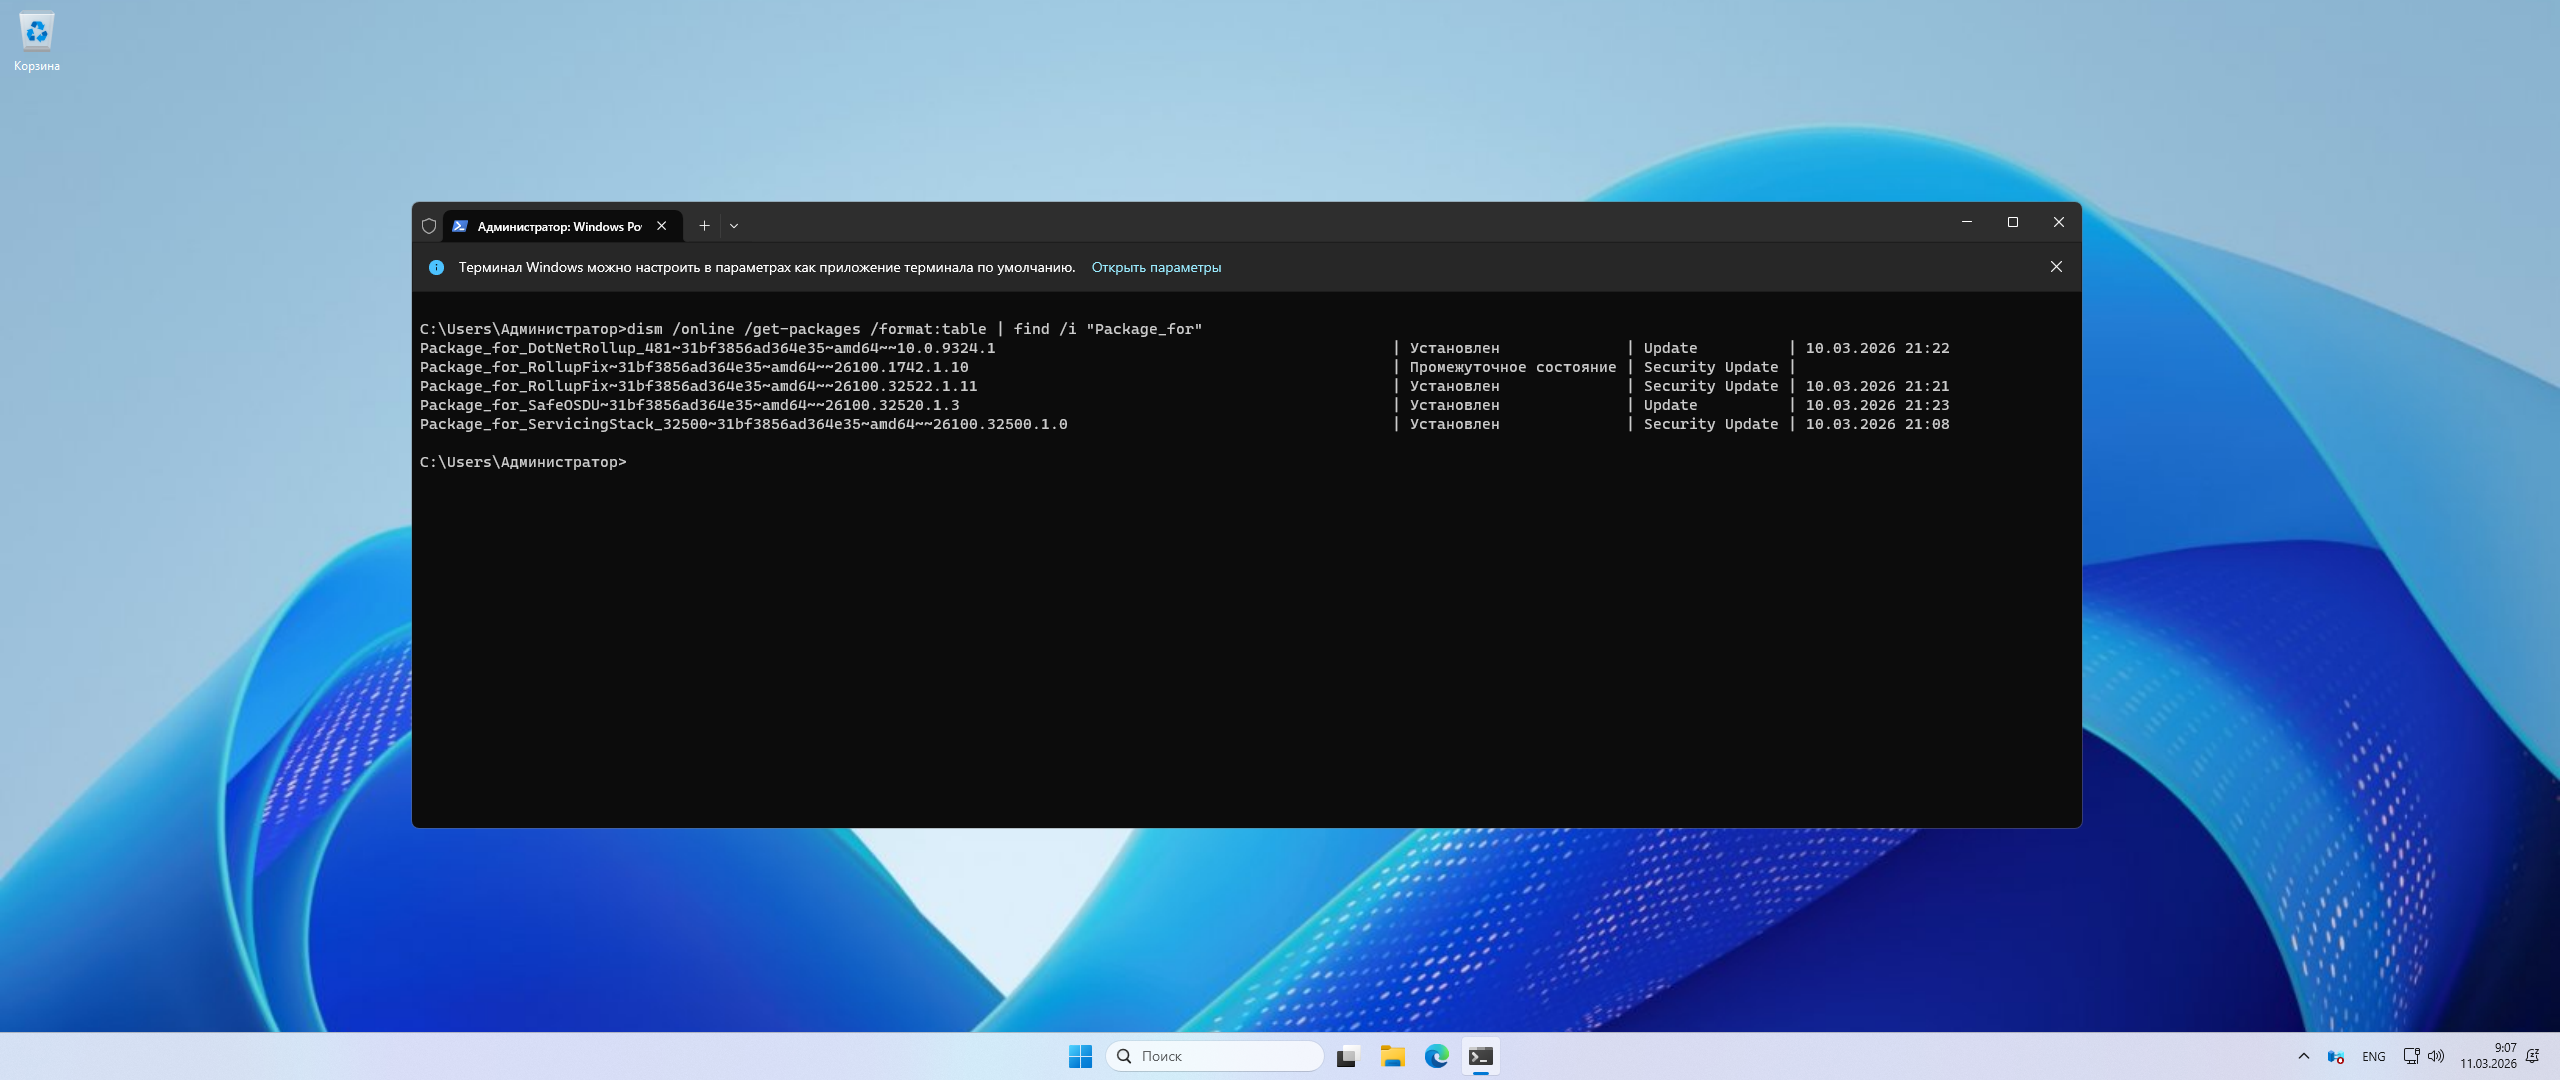Open the Task View taskbar icon
This screenshot has width=2560, height=1080.
point(1347,1056)
